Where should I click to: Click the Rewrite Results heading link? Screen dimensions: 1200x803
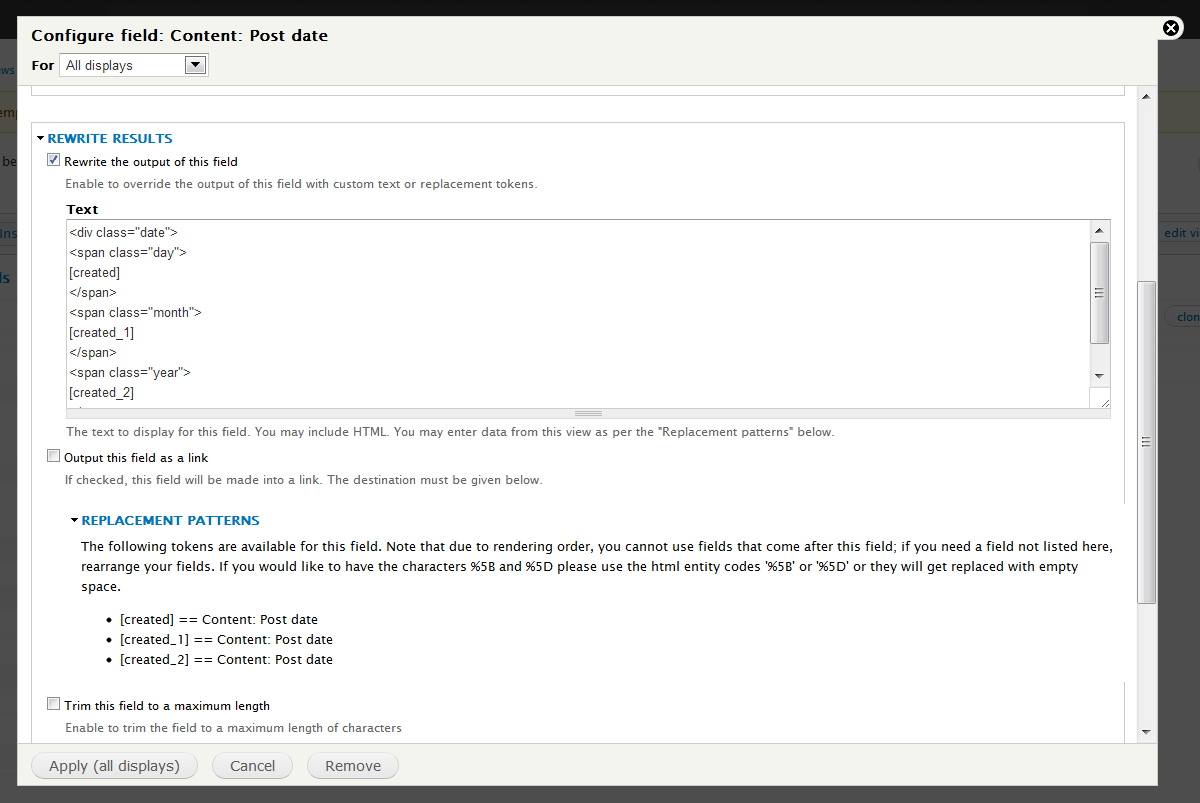[x=110, y=139]
